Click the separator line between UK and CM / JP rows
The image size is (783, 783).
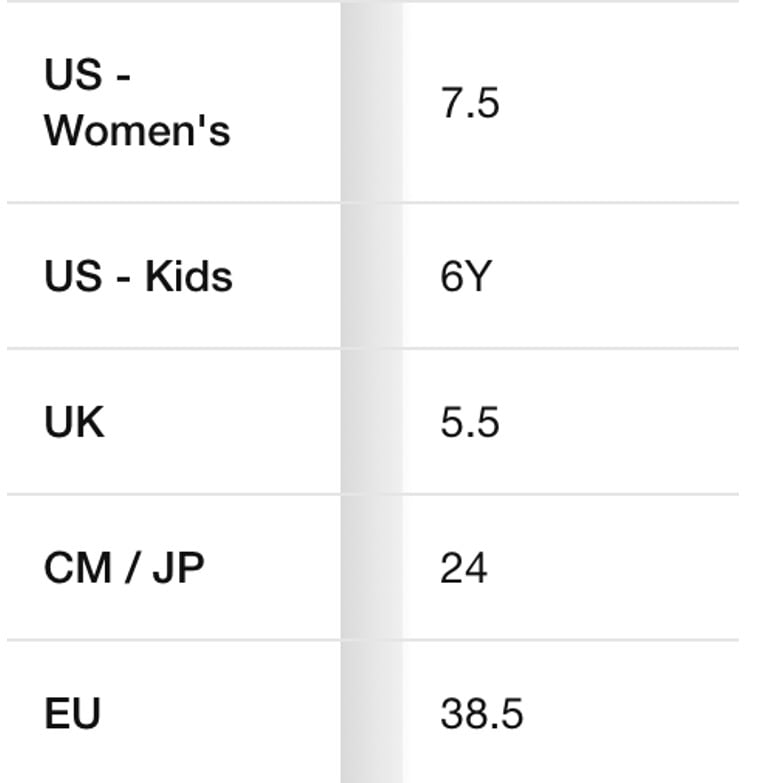pyautogui.click(x=373, y=494)
